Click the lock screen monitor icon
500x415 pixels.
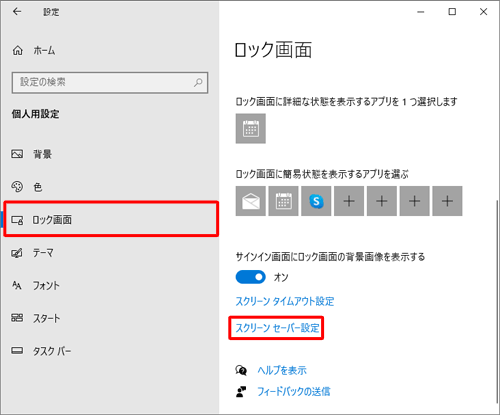click(17, 220)
